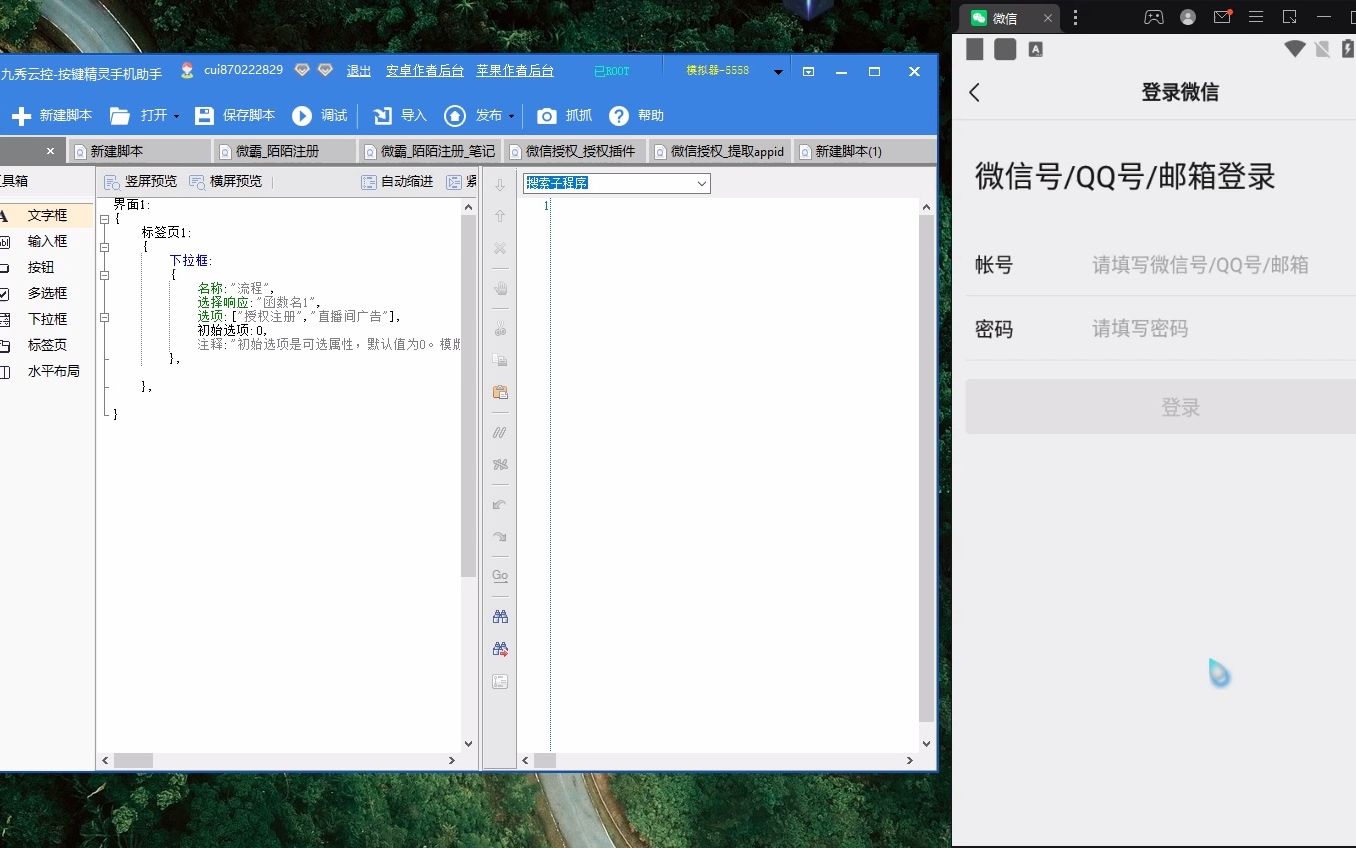The width and height of the screenshot is (1356, 848).
Task: Open 安卓作者后台 link
Action: point(425,71)
